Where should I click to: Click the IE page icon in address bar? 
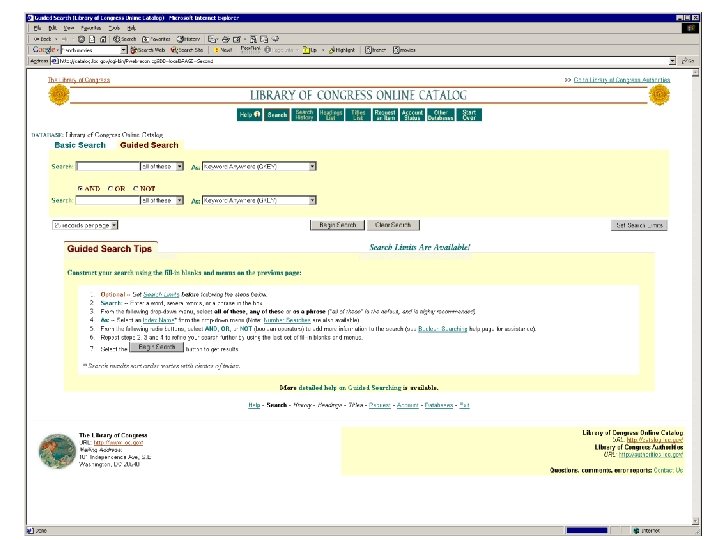click(54, 61)
